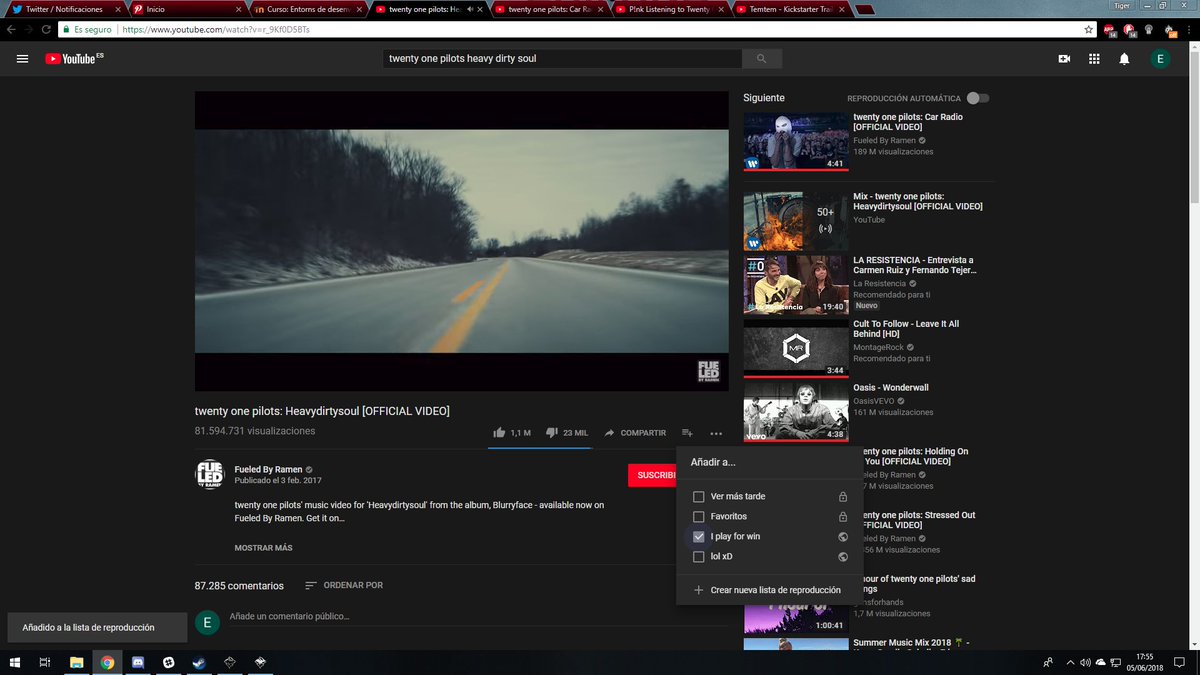The width and height of the screenshot is (1200, 675).
Task: Click the browser address bar URL
Action: [x=216, y=30]
